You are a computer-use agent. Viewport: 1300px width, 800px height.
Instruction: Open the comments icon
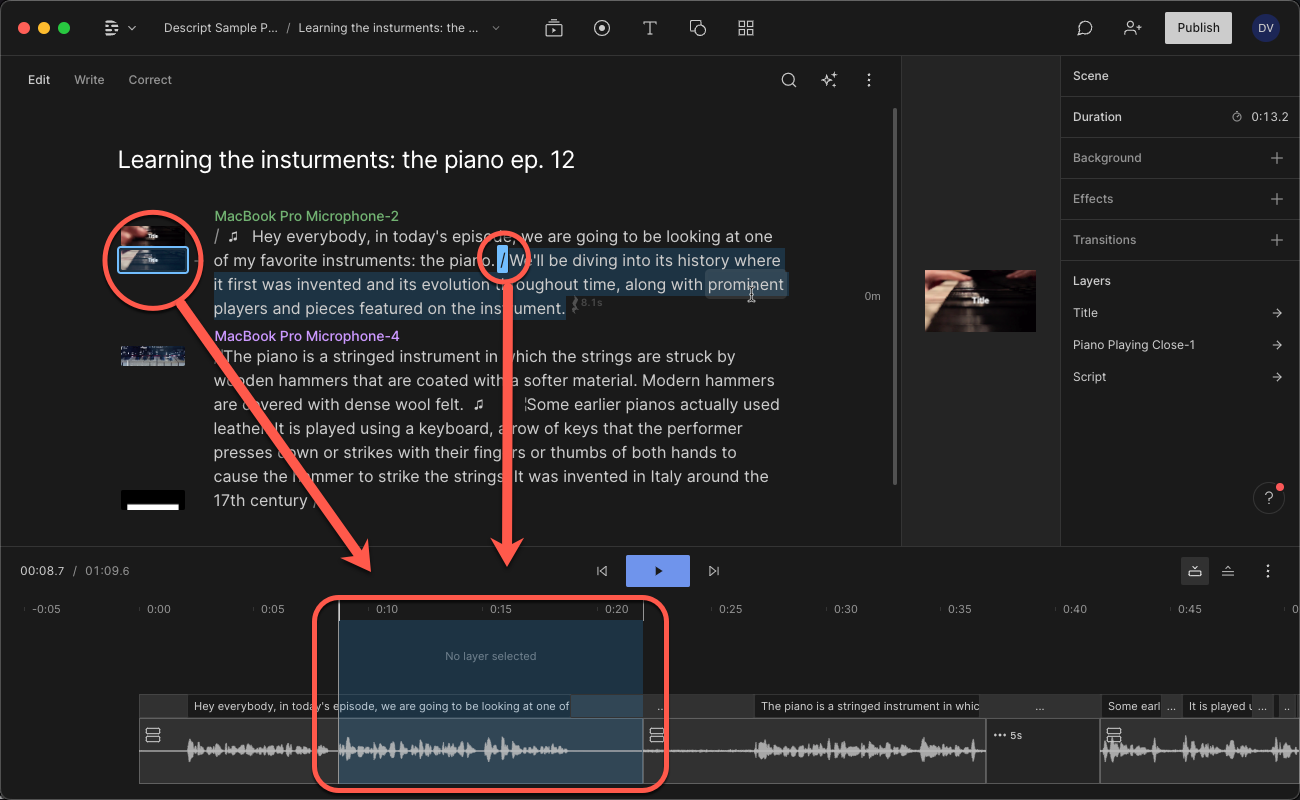tap(1084, 28)
